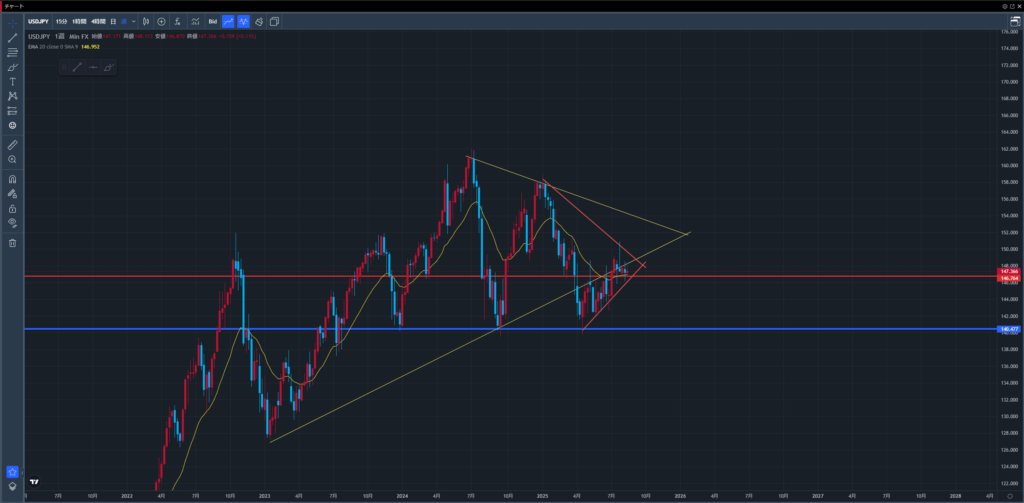Select the highlighted 週 weekly timeframe
Viewport: 1024px width, 503px height.
pyautogui.click(x=124, y=22)
